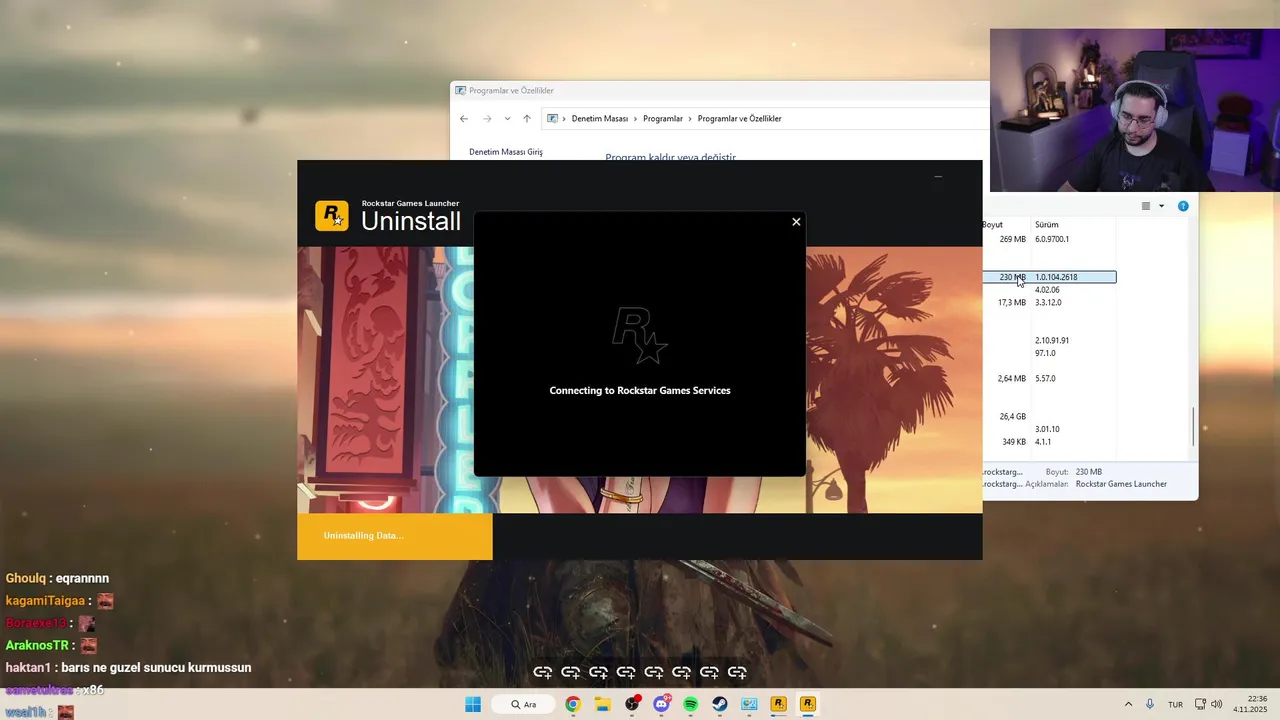This screenshot has width=1280, height=720.
Task: Switch to first Rockstar Games taskbar icon
Action: [x=778, y=704]
